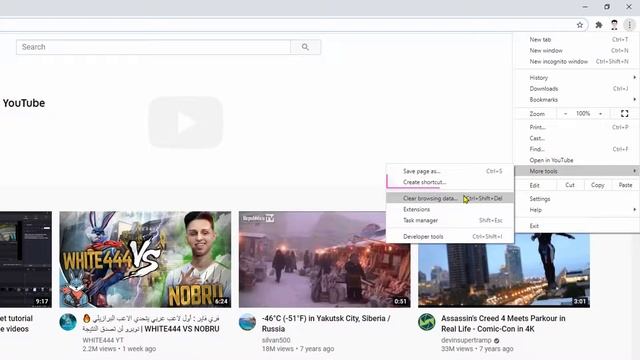Screen dimensions: 640x360
Task: Choose Find from Chrome menu
Action: [576, 149]
